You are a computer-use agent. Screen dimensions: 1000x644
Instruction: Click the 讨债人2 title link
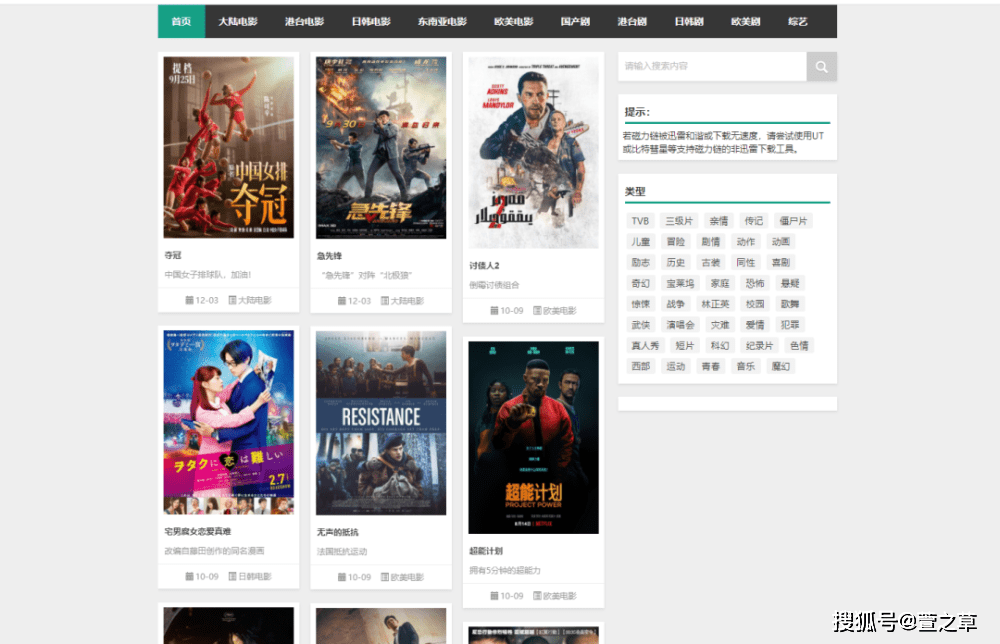pyautogui.click(x=485, y=265)
